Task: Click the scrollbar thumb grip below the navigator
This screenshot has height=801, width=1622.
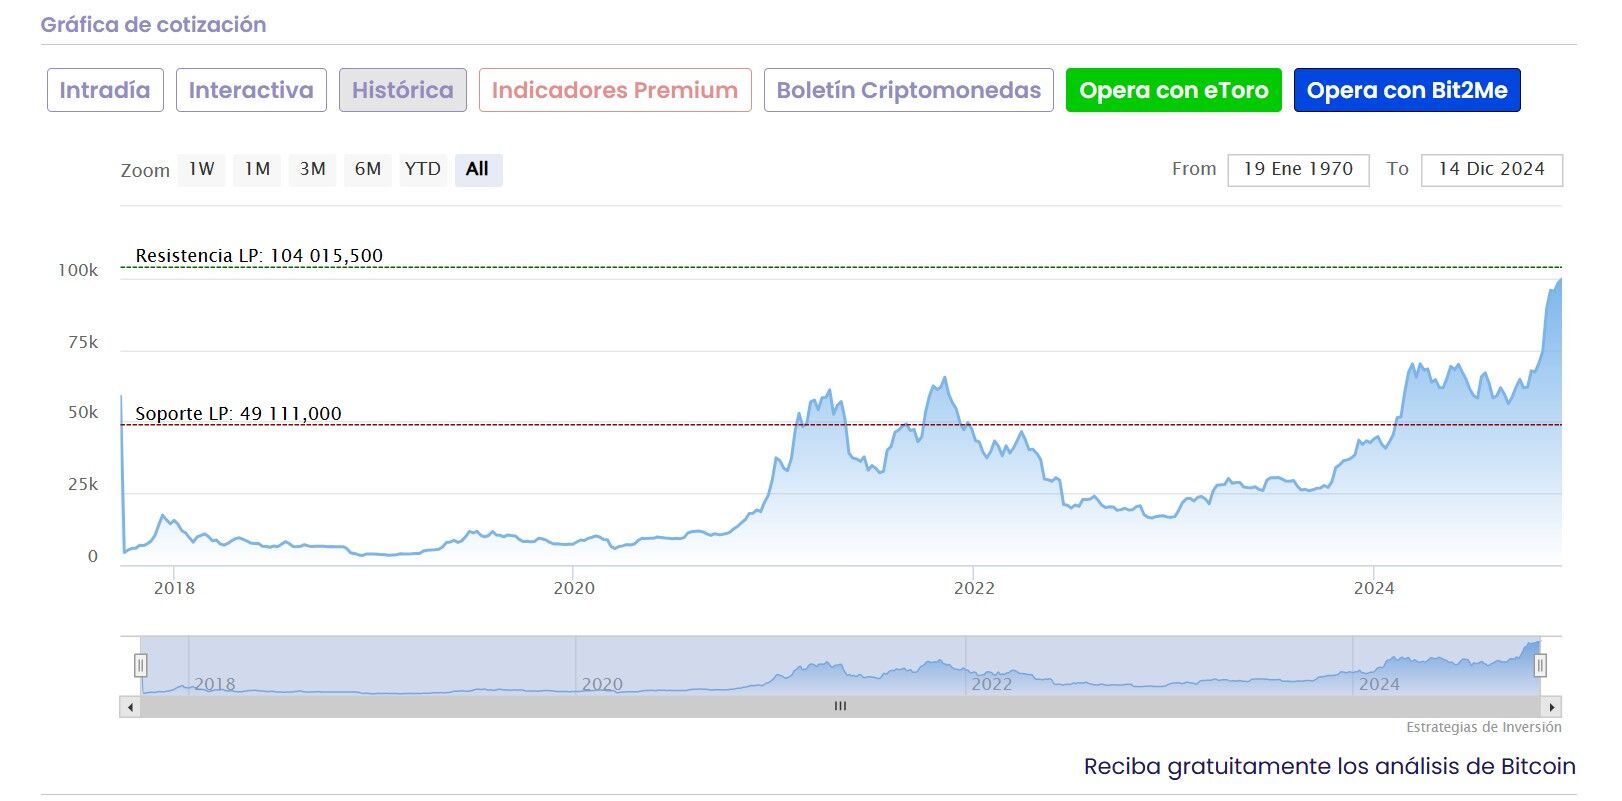Action: pyautogui.click(x=840, y=707)
